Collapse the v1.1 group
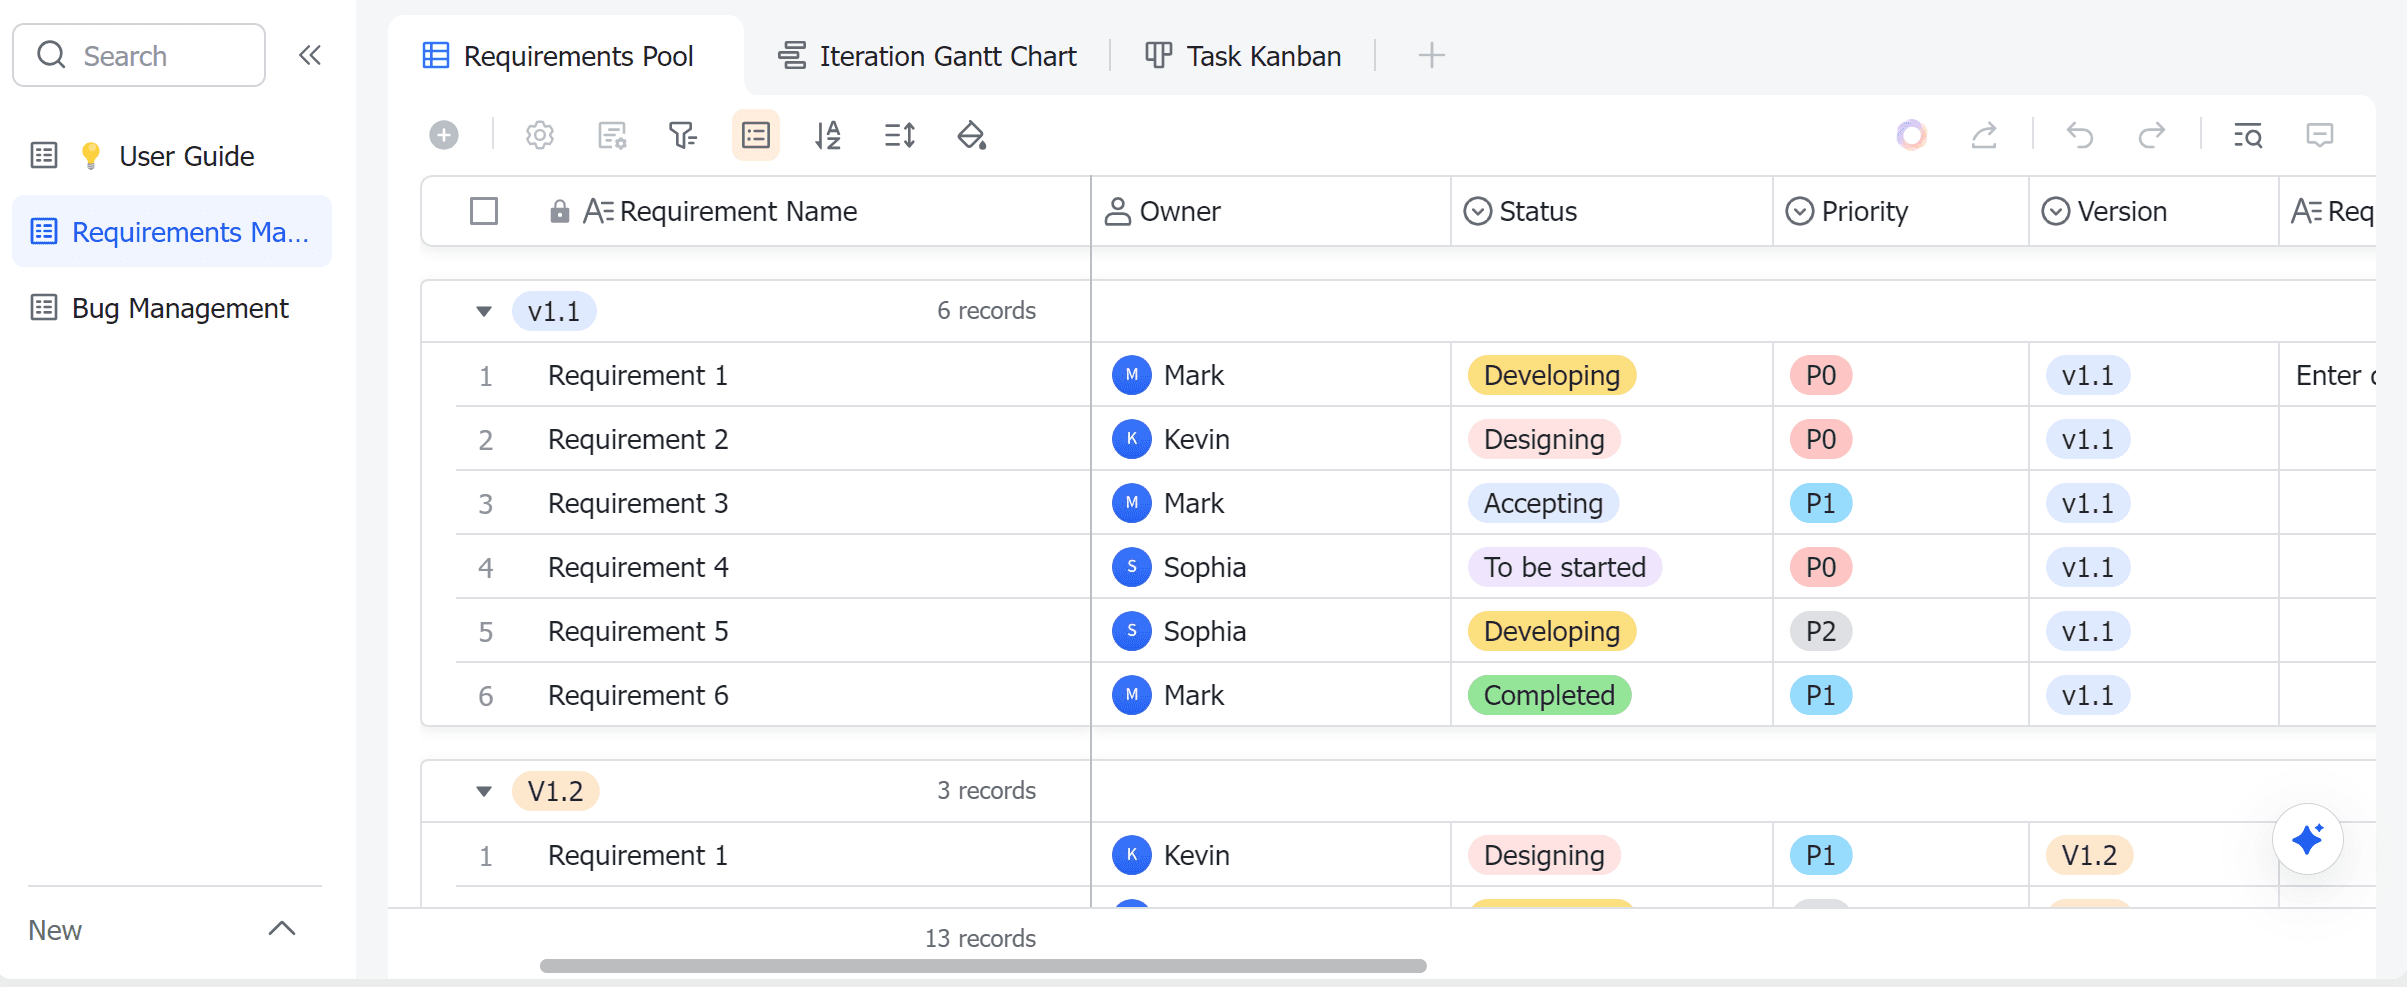The width and height of the screenshot is (2407, 987). tap(484, 311)
